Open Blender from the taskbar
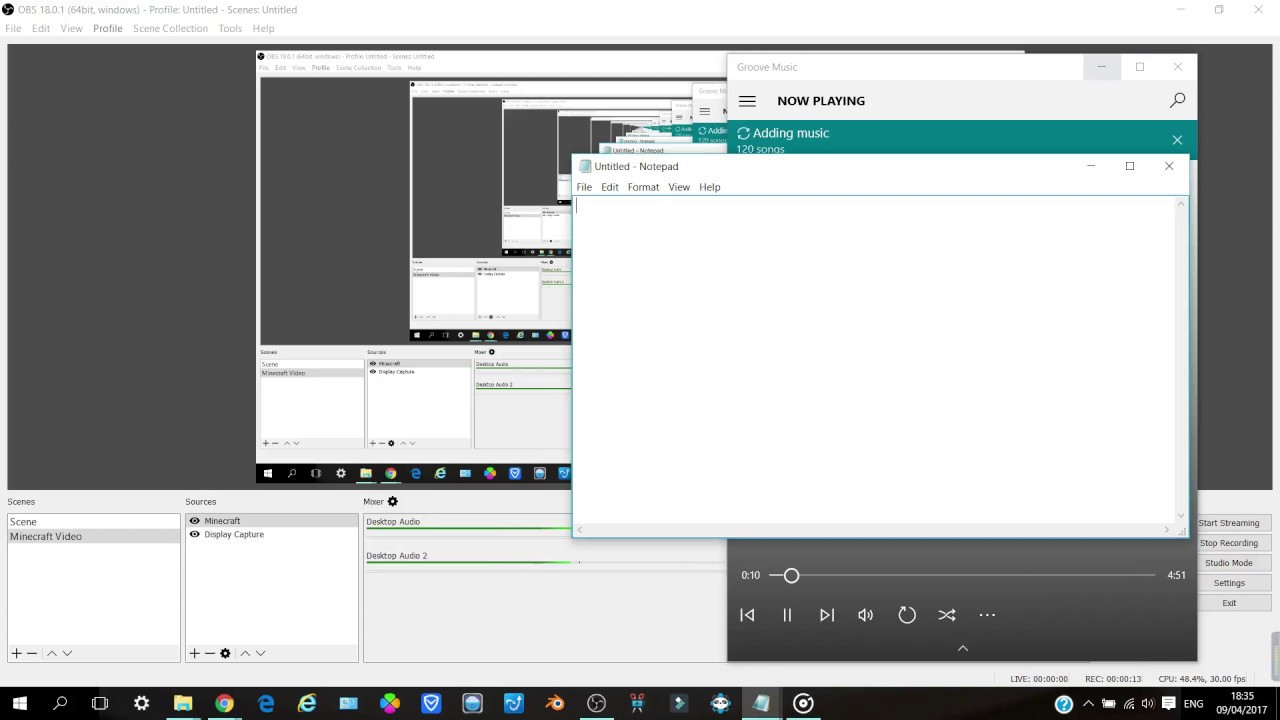This screenshot has height=720, width=1280. (x=555, y=703)
